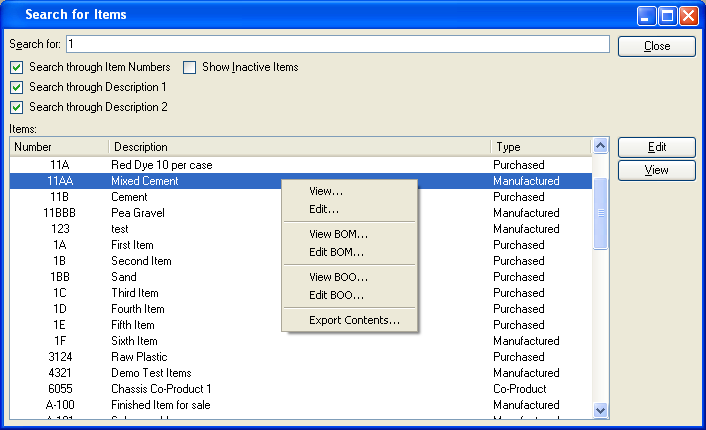The height and width of the screenshot is (430, 706).
Task: Minimize the Search for Items window
Action: pos(647,15)
